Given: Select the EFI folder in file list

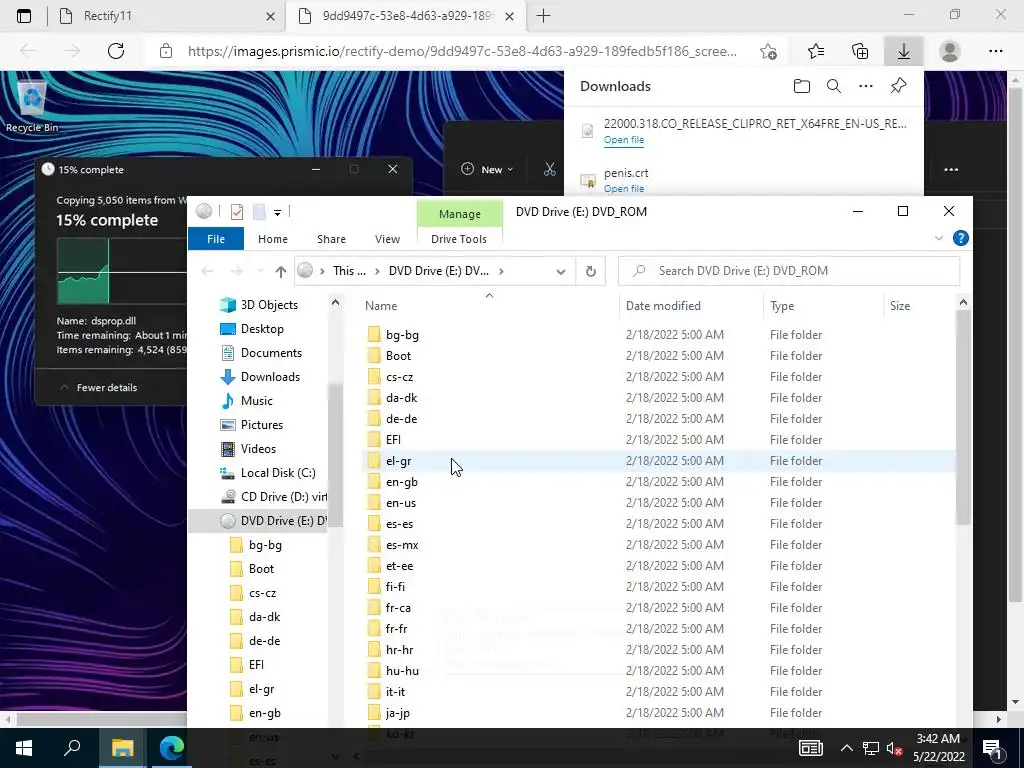Looking at the screenshot, I should (392, 440).
